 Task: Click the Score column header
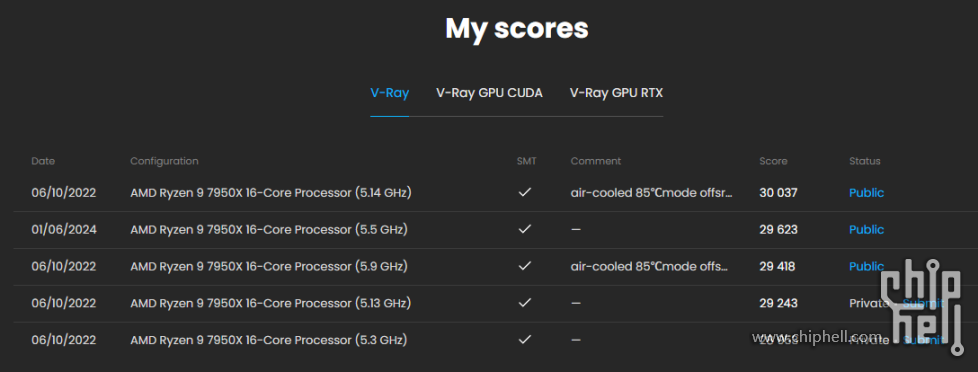773,161
